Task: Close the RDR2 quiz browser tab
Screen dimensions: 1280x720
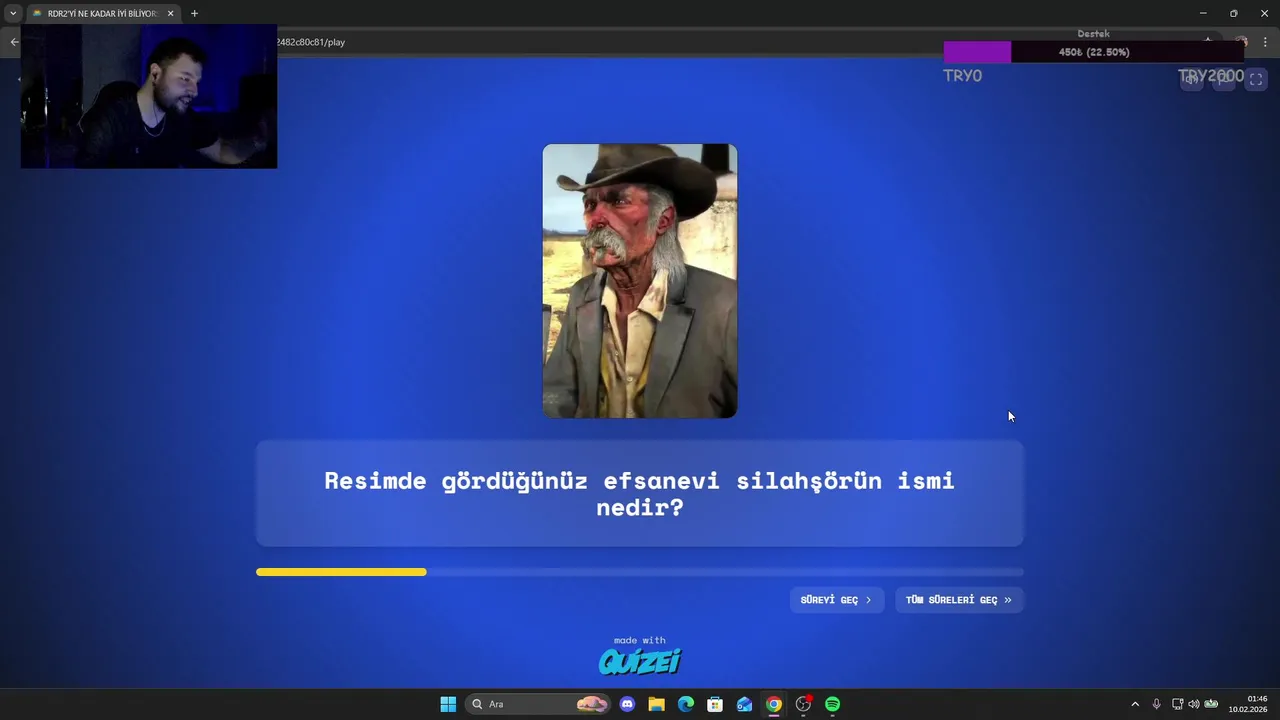Action: (170, 13)
